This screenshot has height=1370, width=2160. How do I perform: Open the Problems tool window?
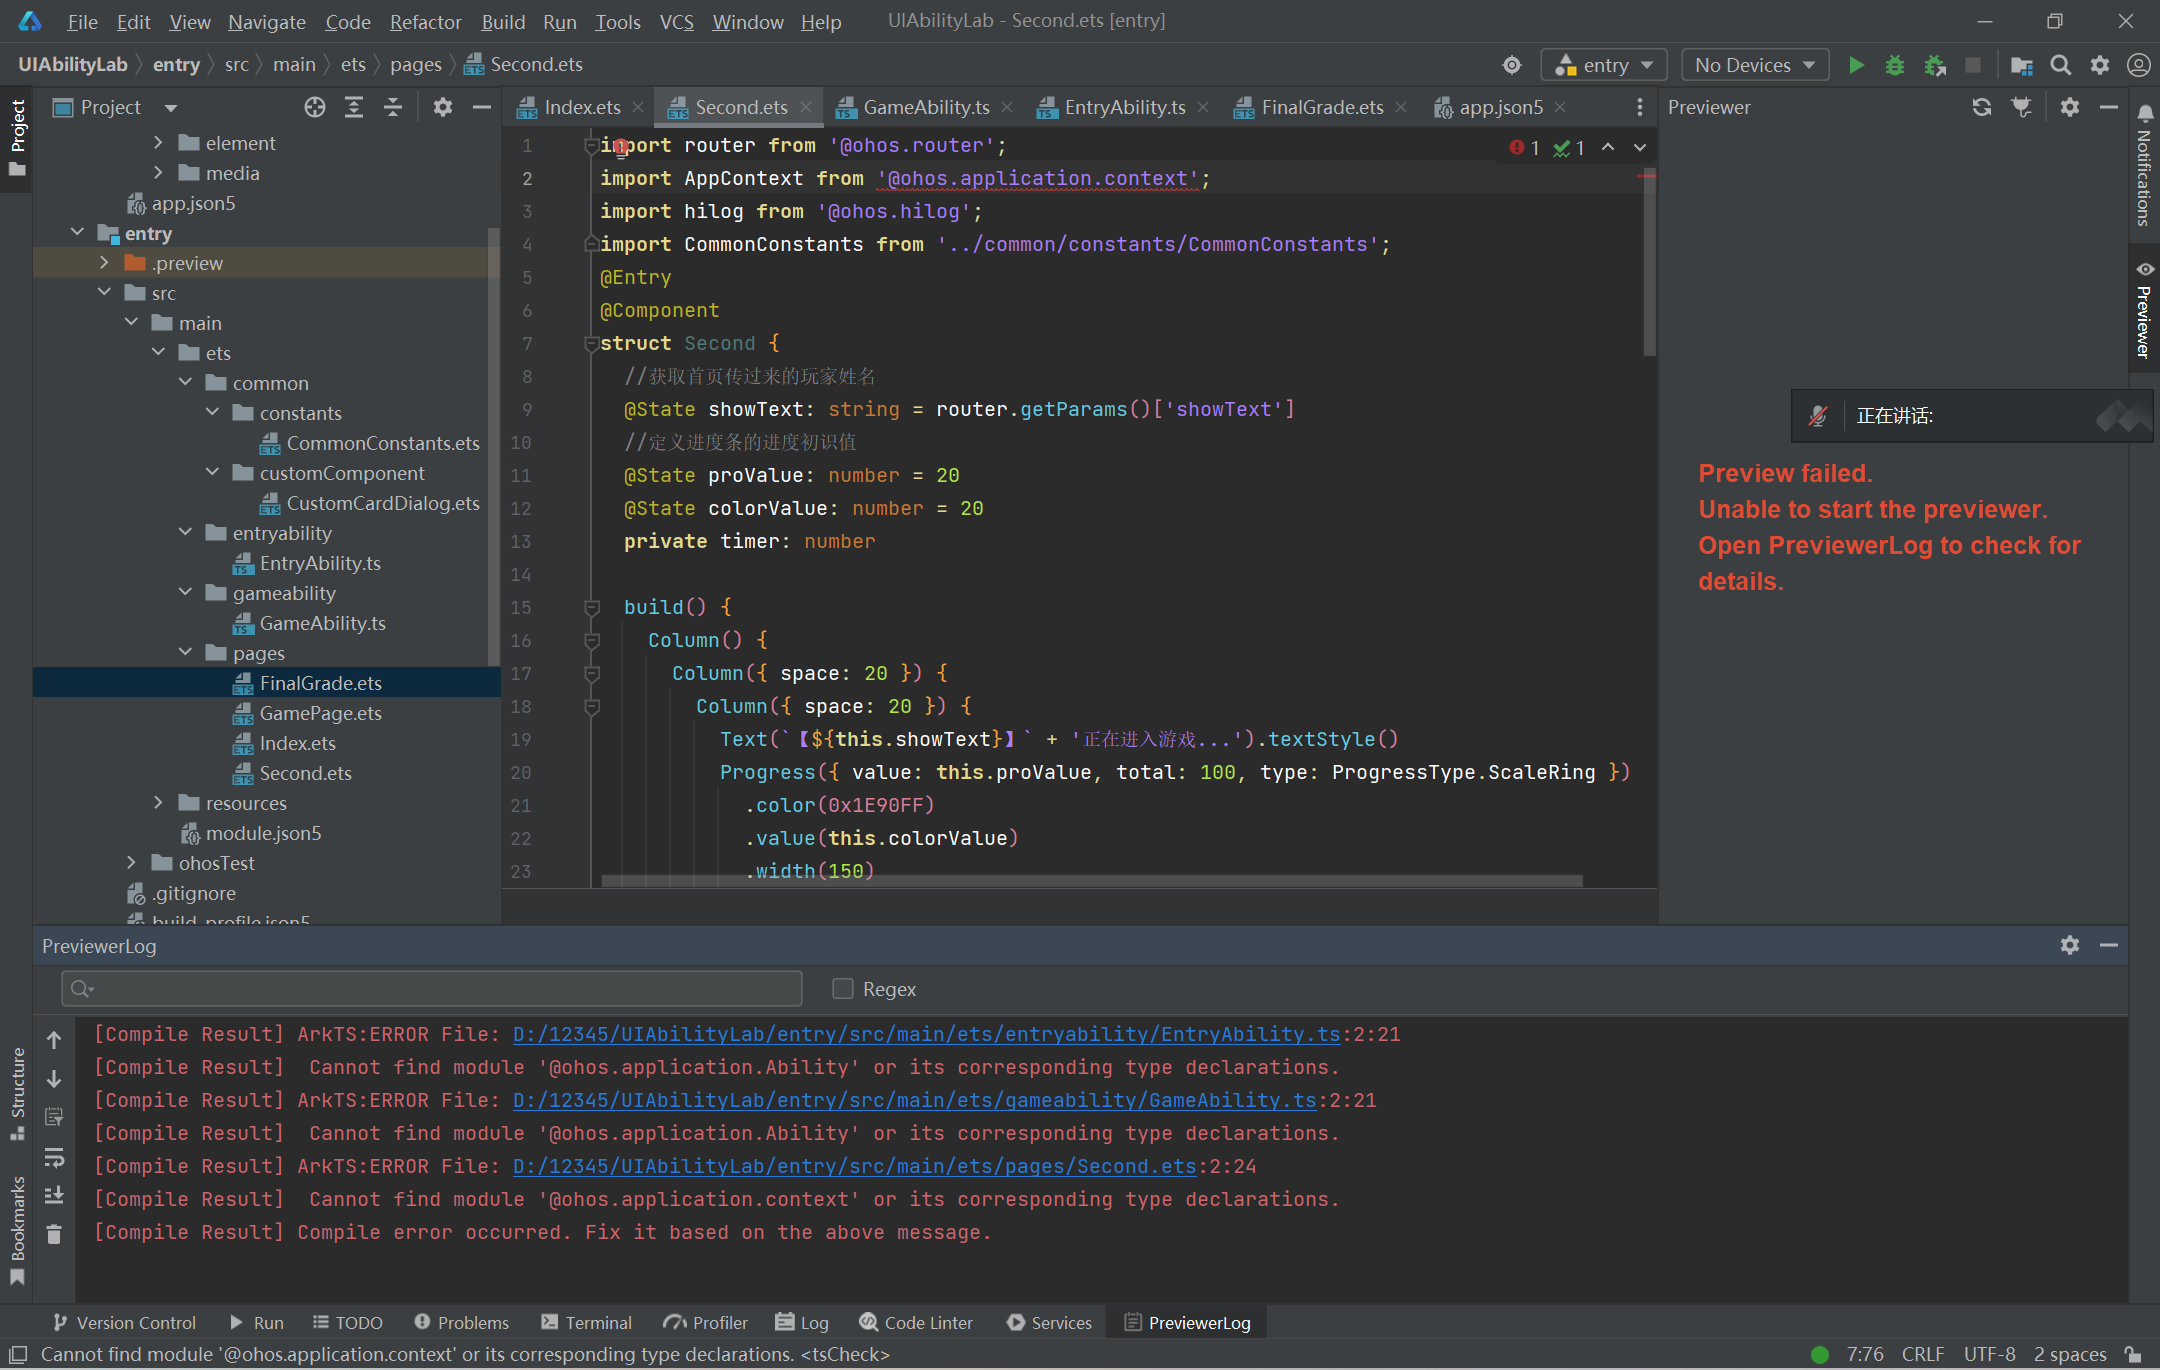pos(461,1322)
